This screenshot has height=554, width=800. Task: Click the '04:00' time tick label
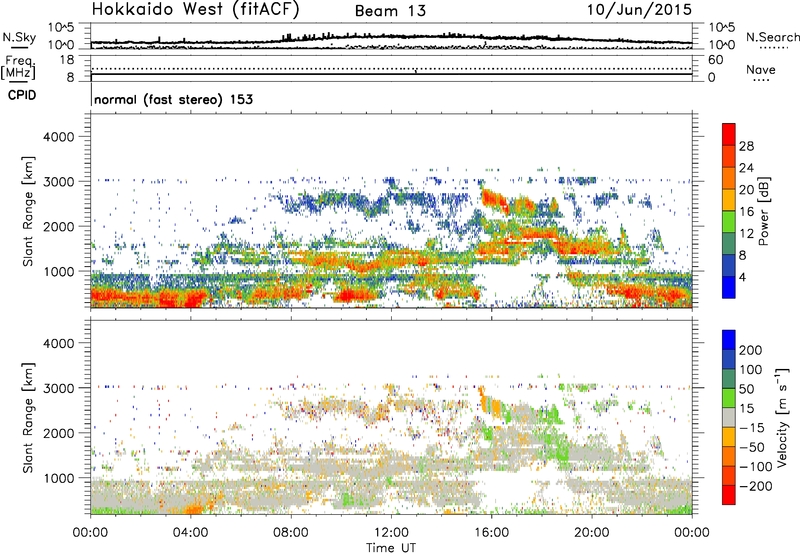click(x=190, y=533)
